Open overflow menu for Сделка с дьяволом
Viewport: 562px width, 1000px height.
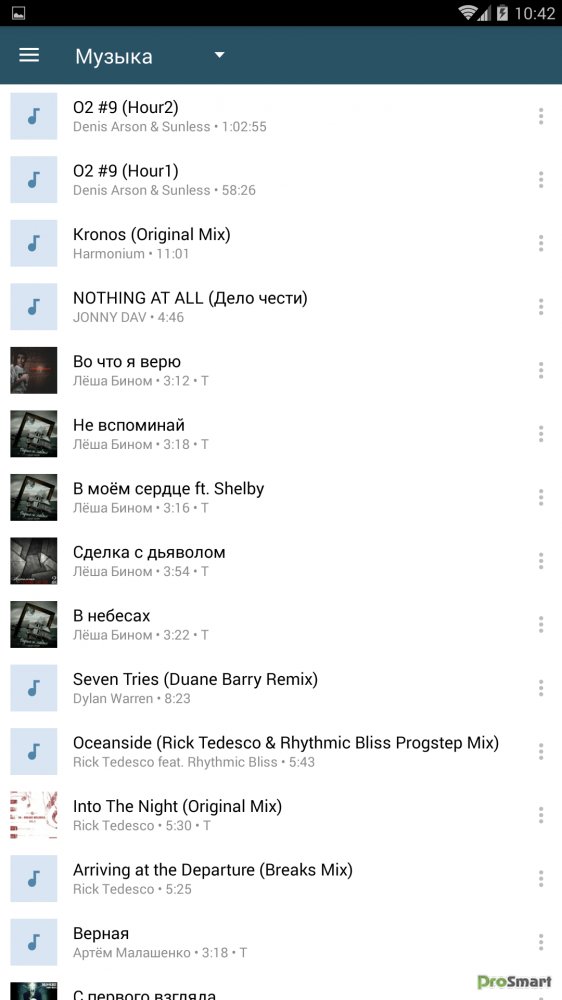click(x=540, y=561)
